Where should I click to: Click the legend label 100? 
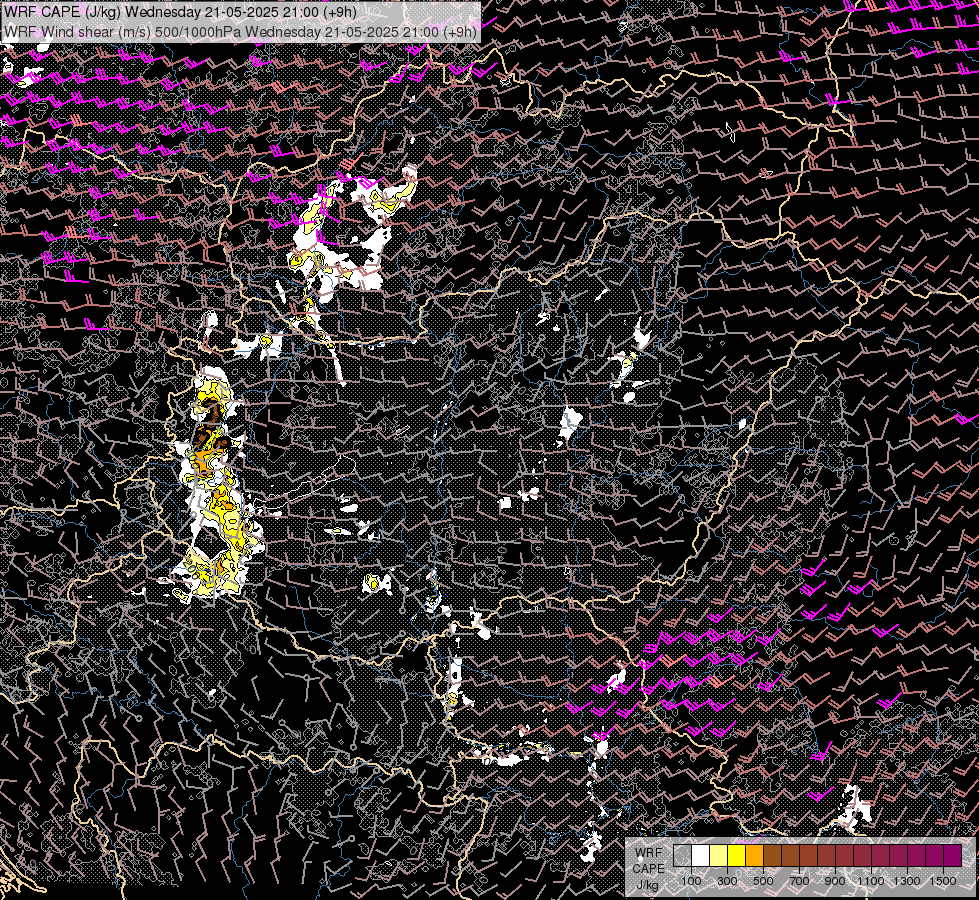coord(691,881)
